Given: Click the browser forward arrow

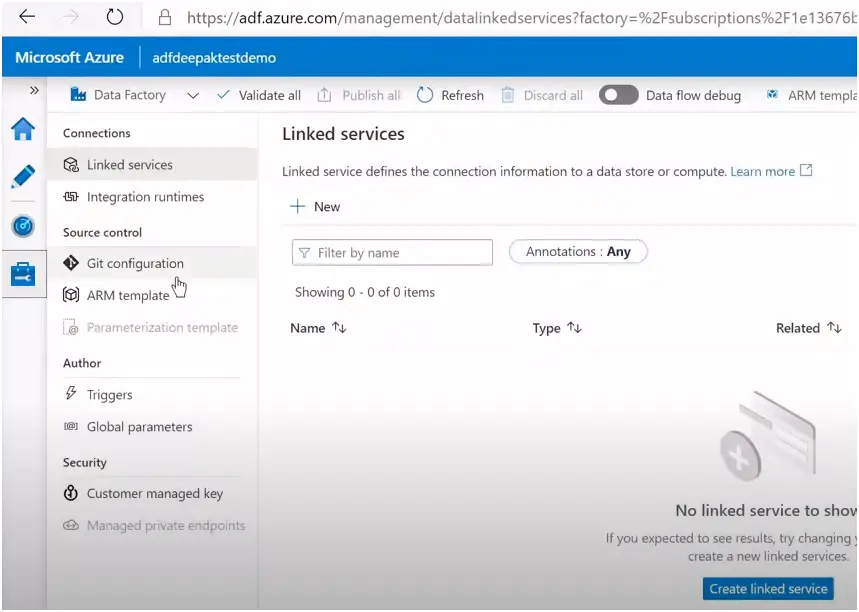Looking at the screenshot, I should [x=71, y=17].
